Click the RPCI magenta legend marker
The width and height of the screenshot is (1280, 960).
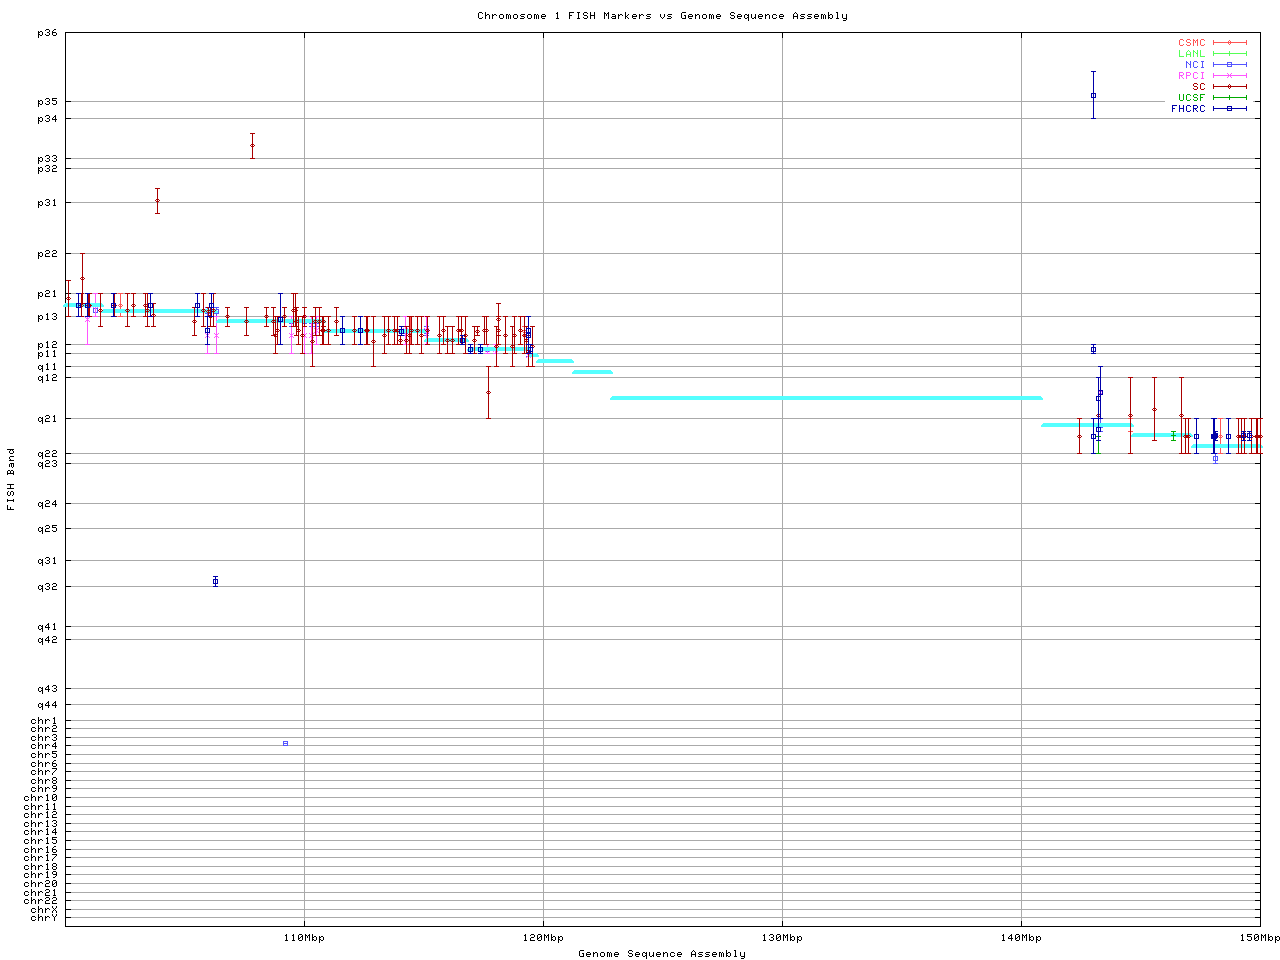click(1229, 76)
